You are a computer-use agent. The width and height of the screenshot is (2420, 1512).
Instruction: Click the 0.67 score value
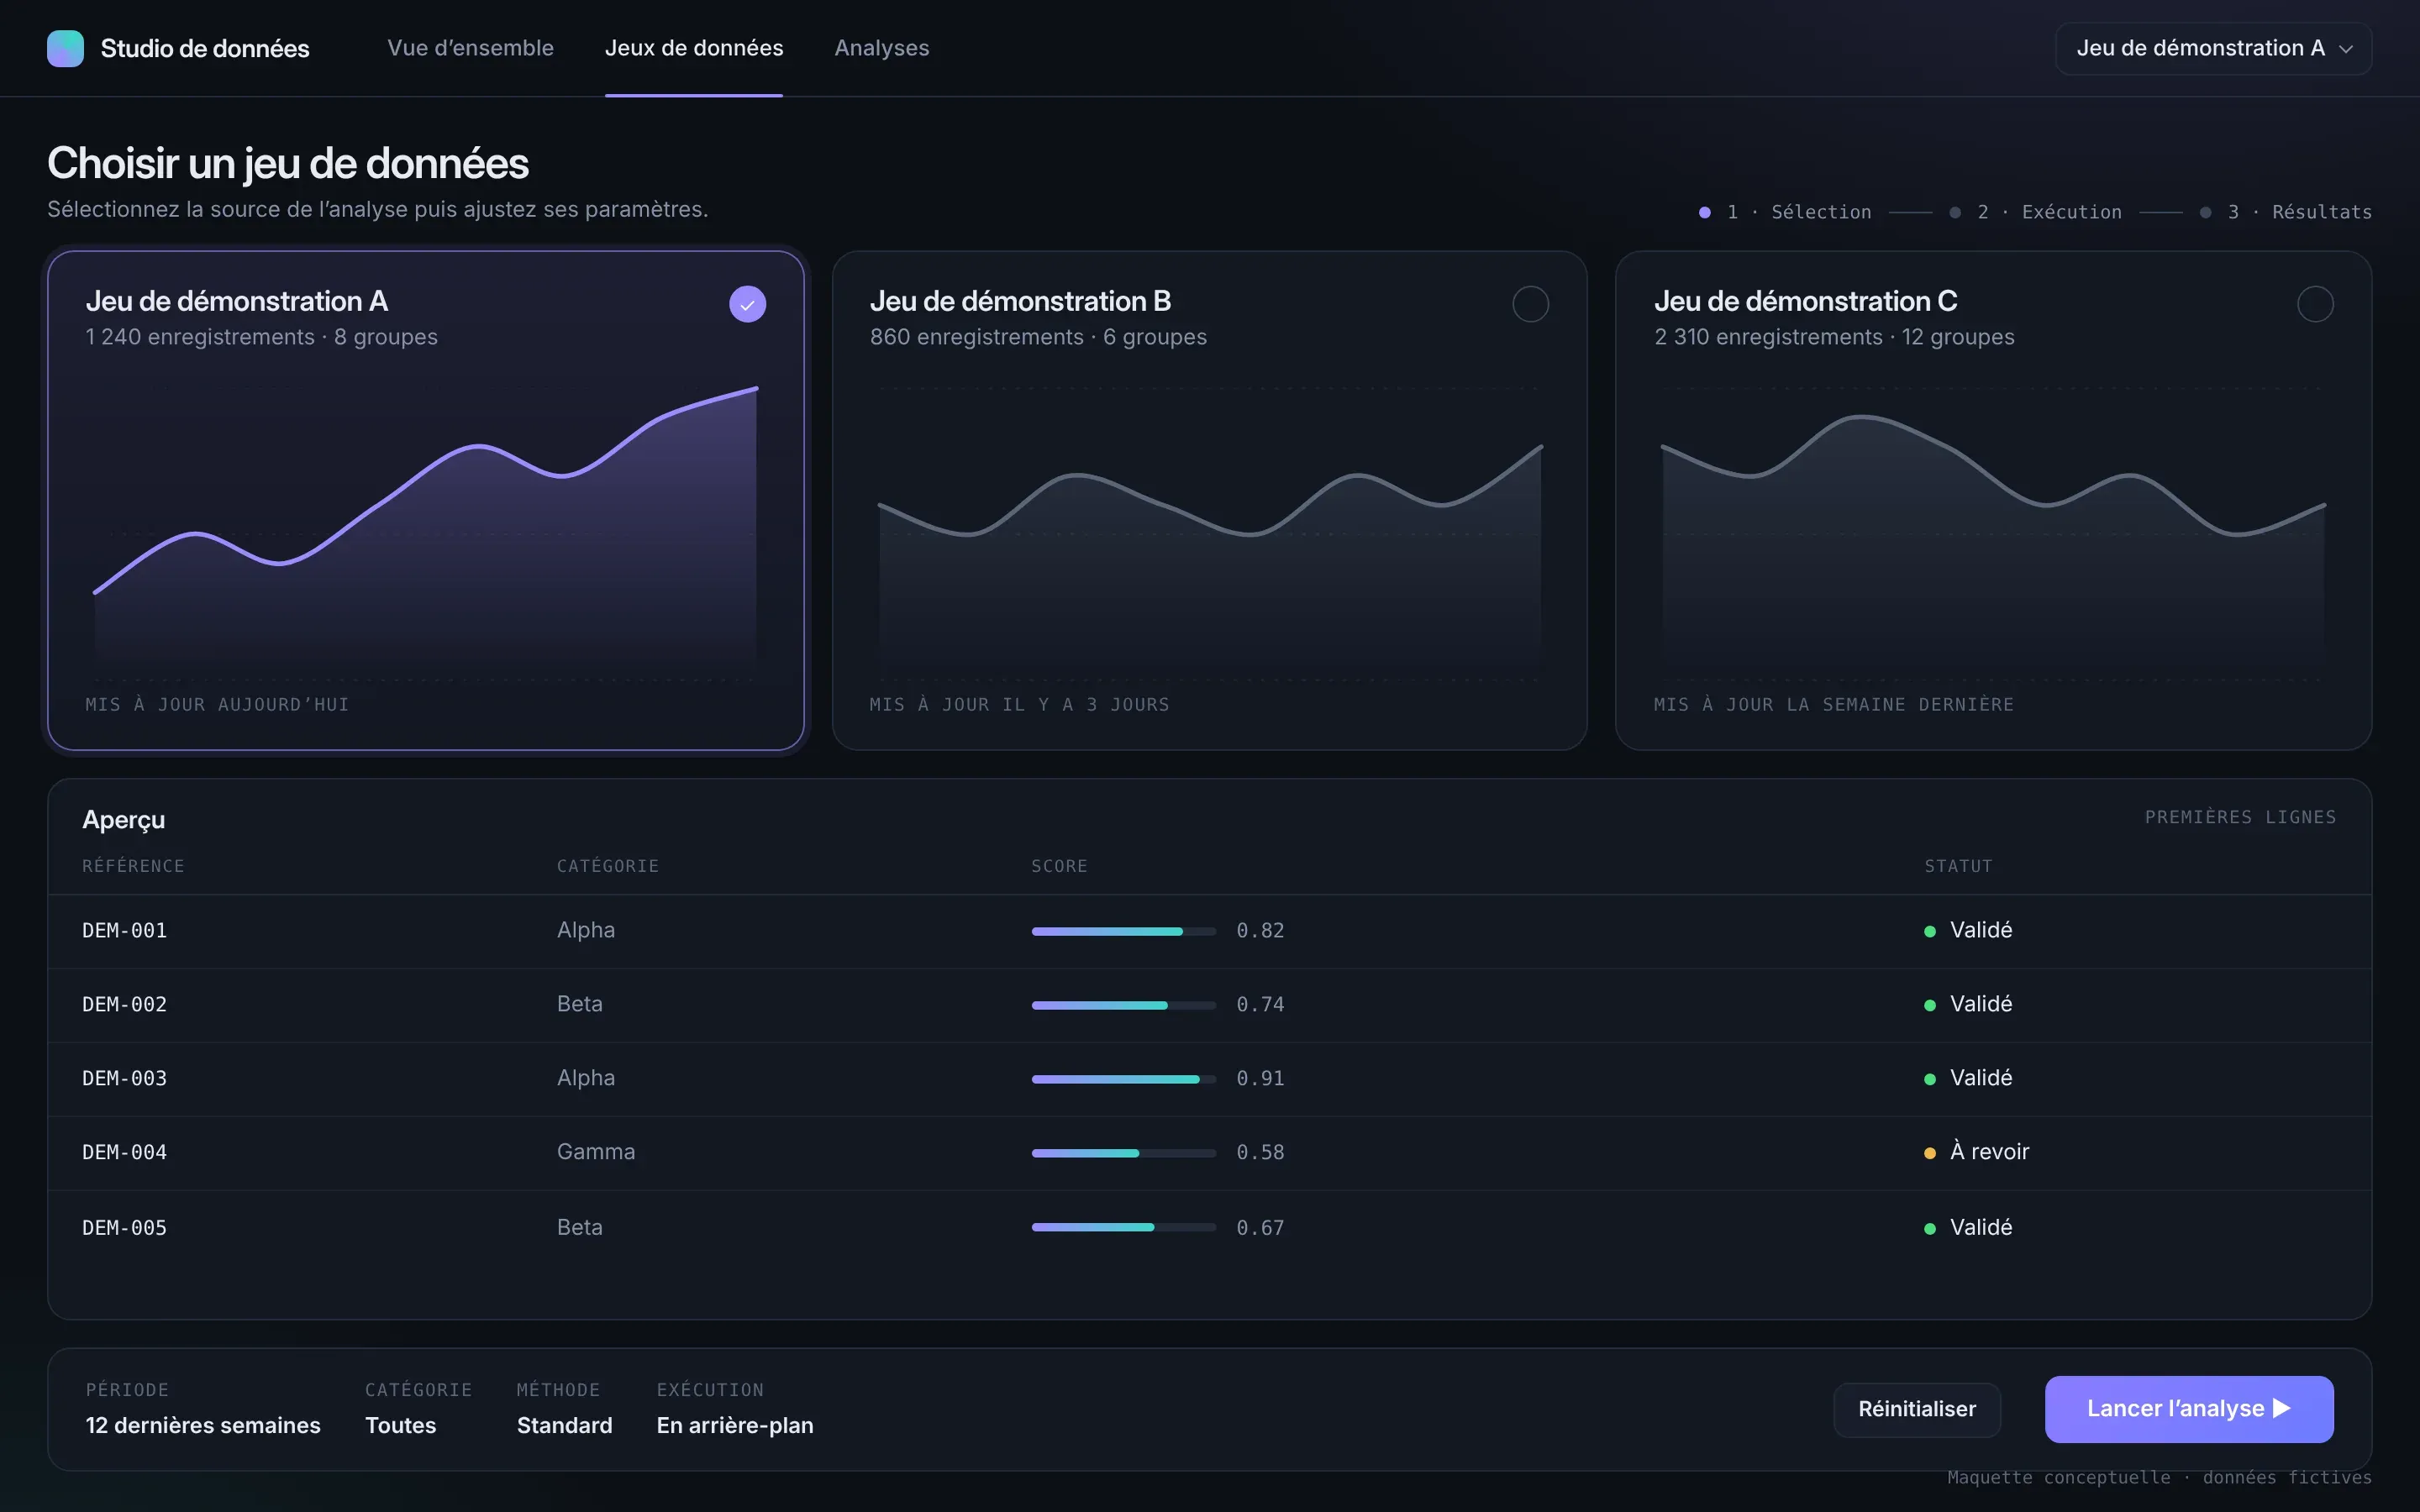point(1260,1227)
